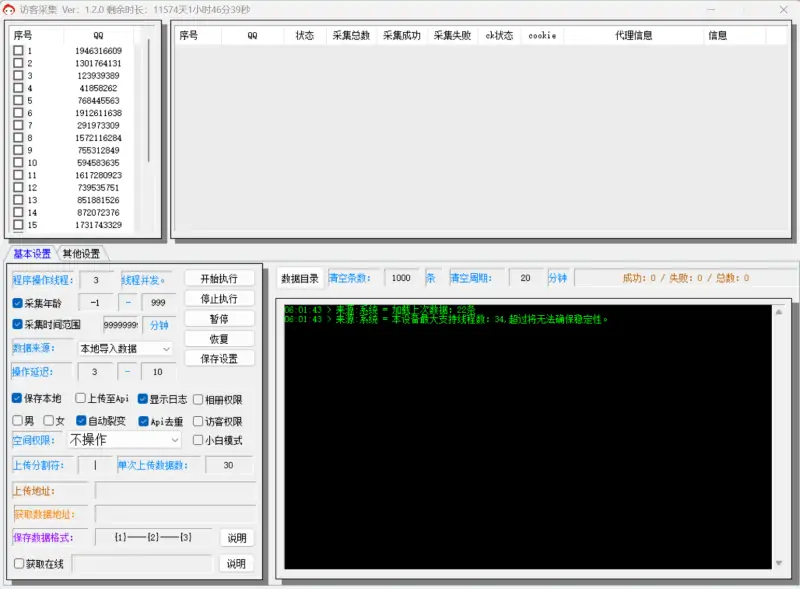Click the 开始执行 button to start execution

tap(219, 278)
